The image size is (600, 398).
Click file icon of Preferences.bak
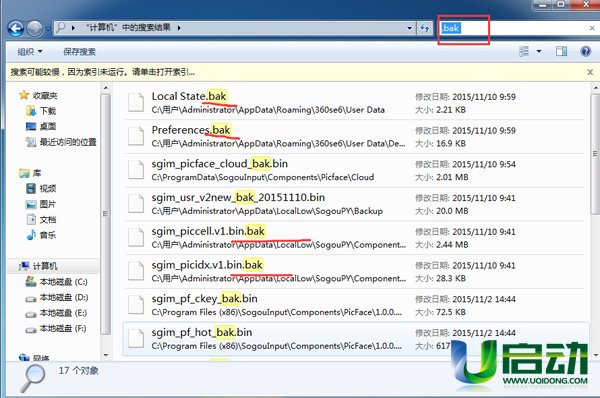pyautogui.click(x=136, y=136)
